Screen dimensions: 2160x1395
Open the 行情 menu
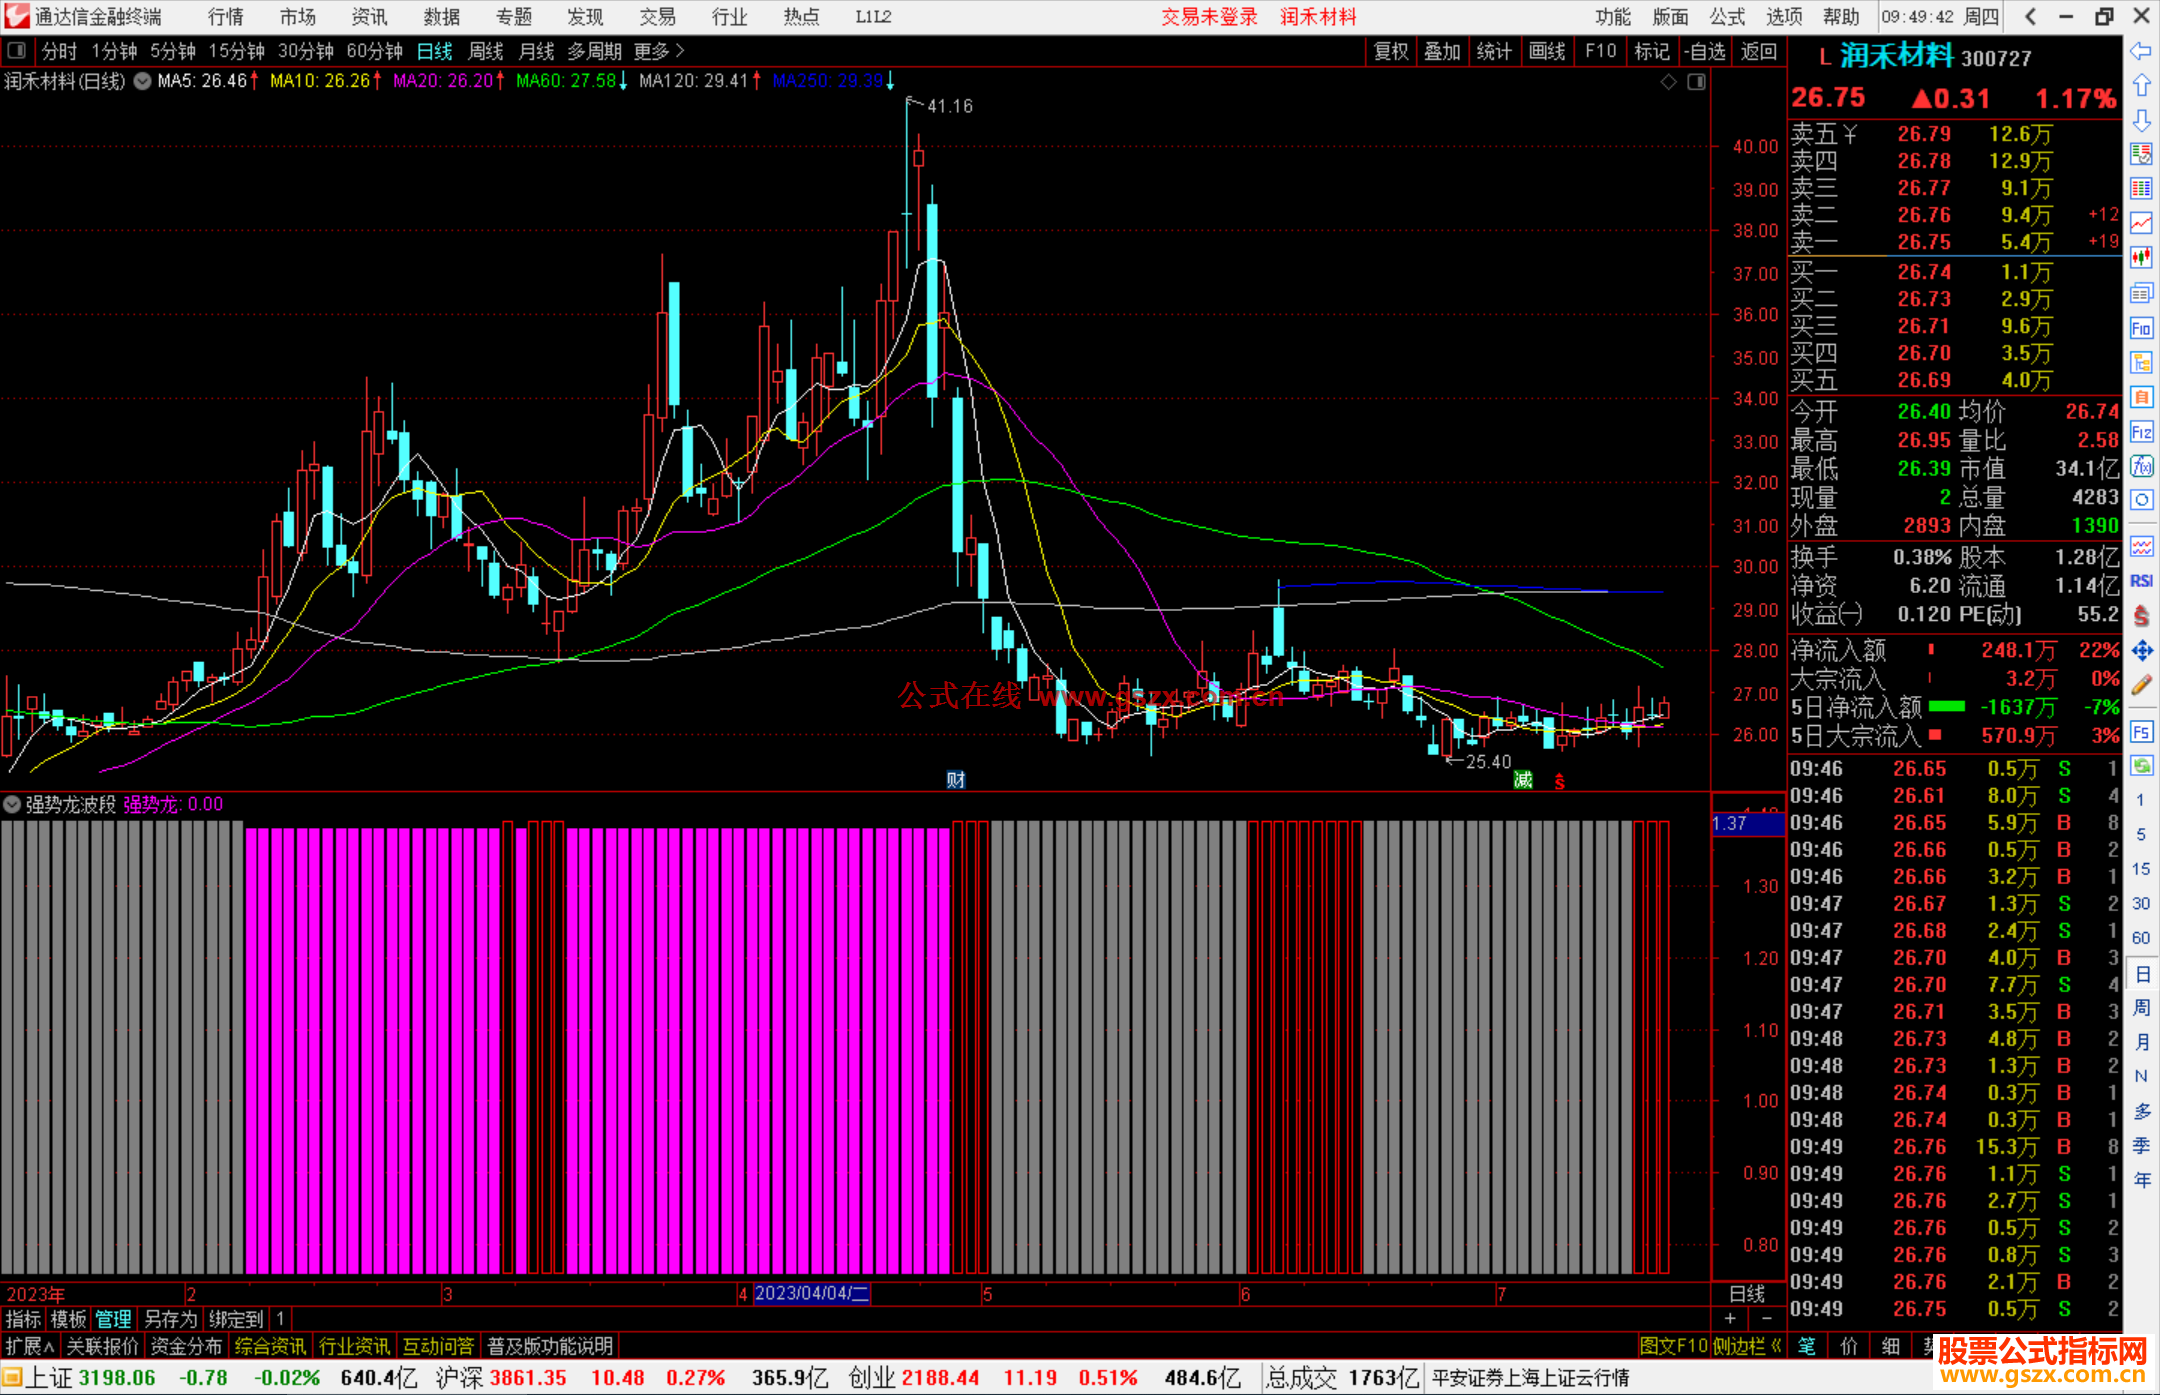point(225,17)
